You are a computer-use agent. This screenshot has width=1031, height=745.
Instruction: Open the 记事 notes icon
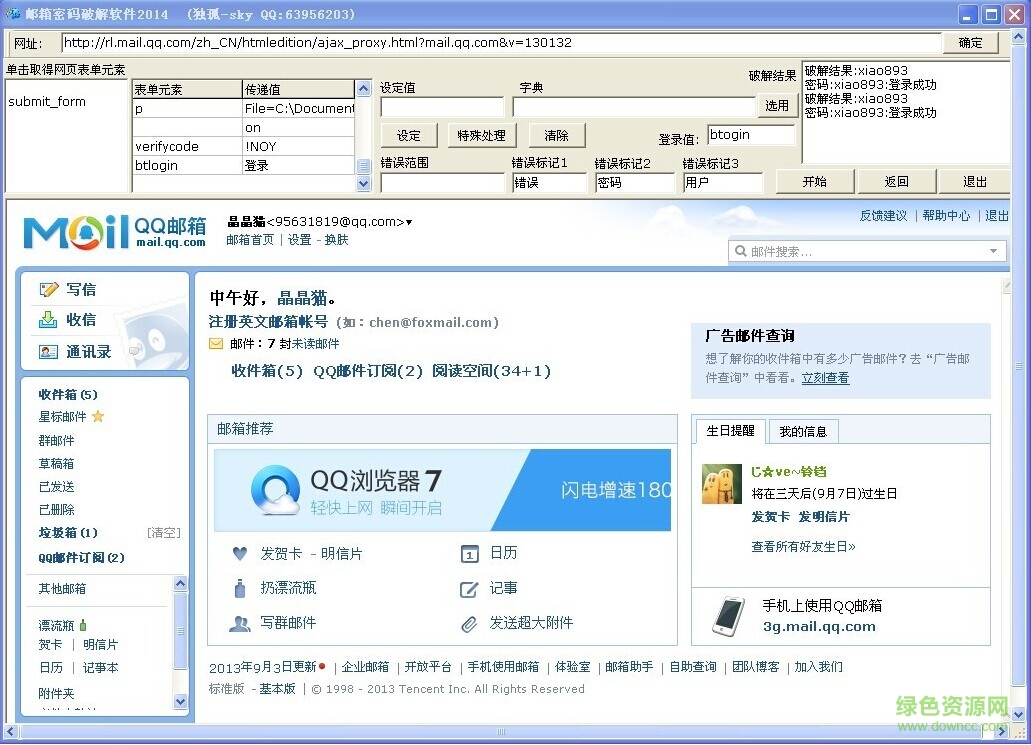tap(470, 589)
